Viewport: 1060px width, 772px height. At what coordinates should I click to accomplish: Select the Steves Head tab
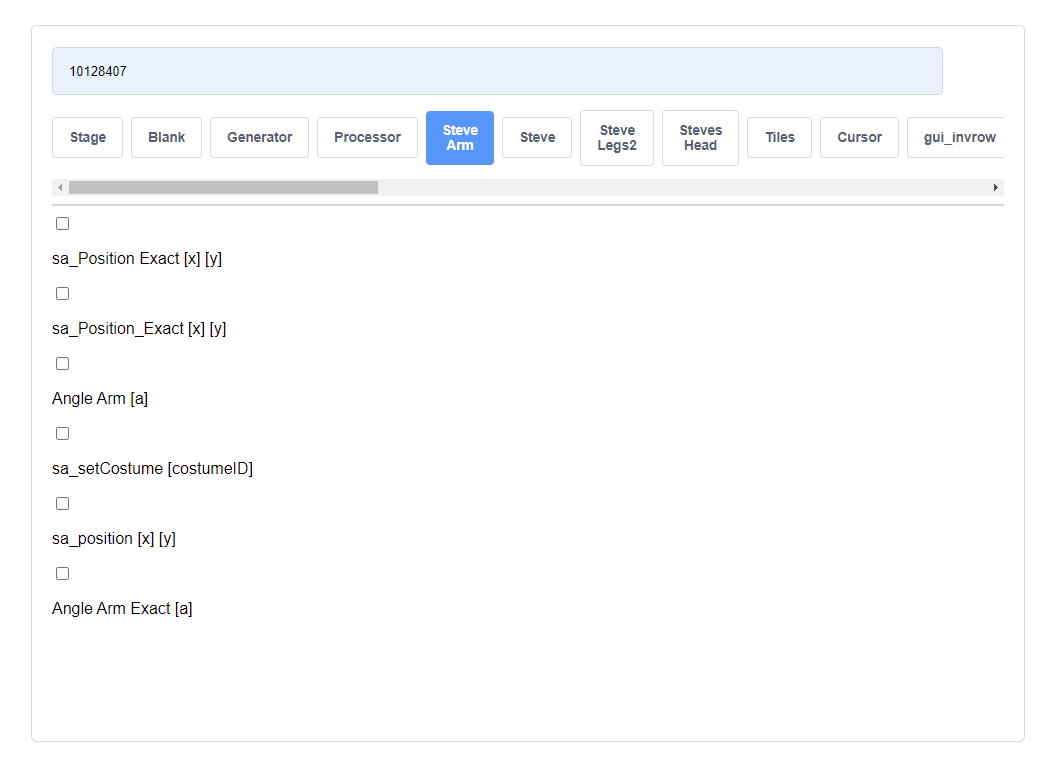(700, 137)
